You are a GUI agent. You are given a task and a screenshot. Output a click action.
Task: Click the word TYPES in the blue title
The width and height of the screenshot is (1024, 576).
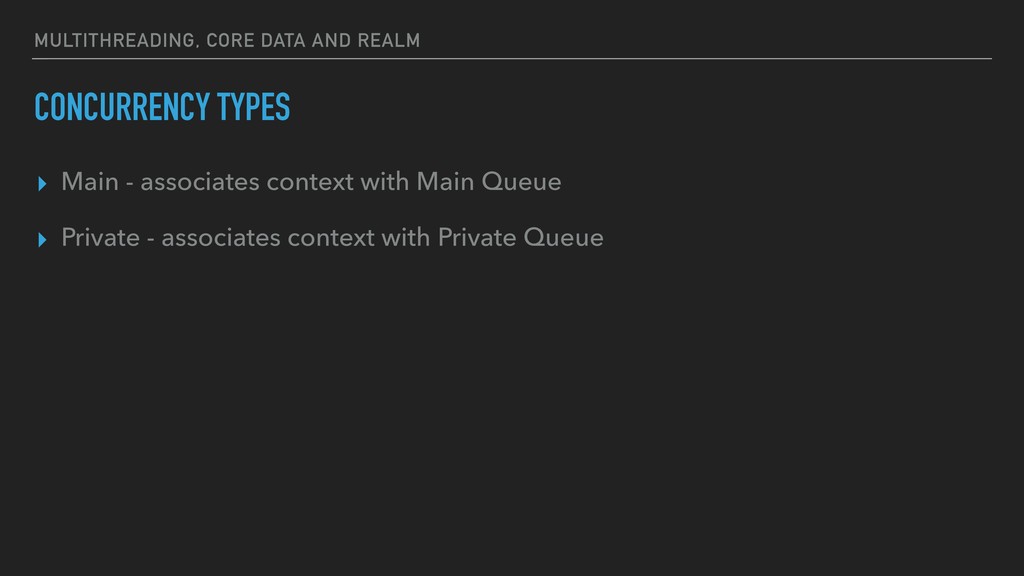pos(253,107)
